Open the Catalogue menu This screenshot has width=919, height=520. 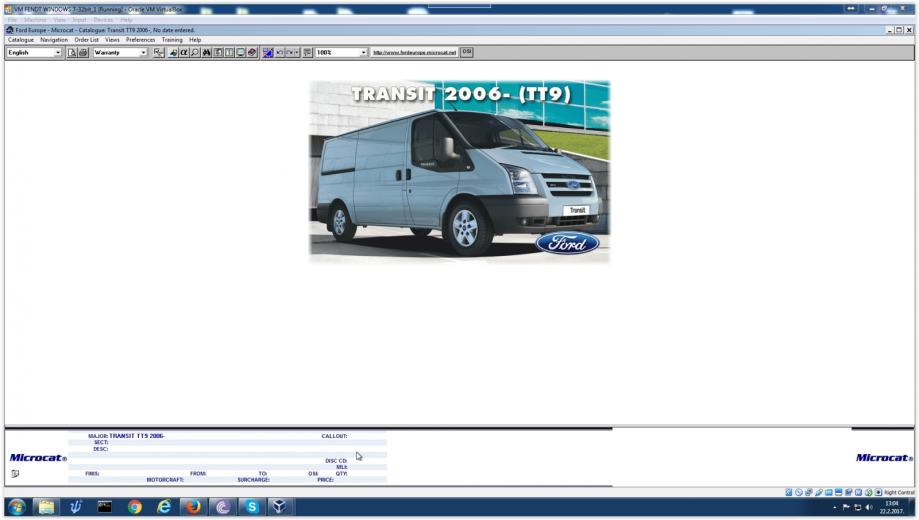[21, 40]
